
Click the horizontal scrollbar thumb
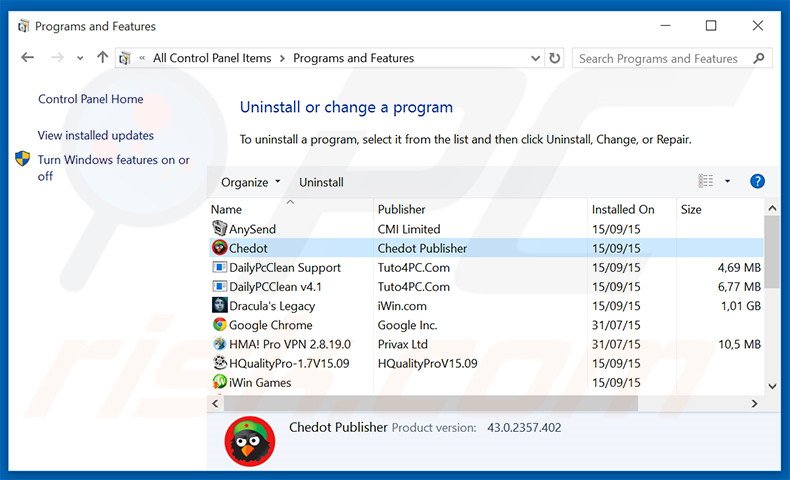[431, 403]
